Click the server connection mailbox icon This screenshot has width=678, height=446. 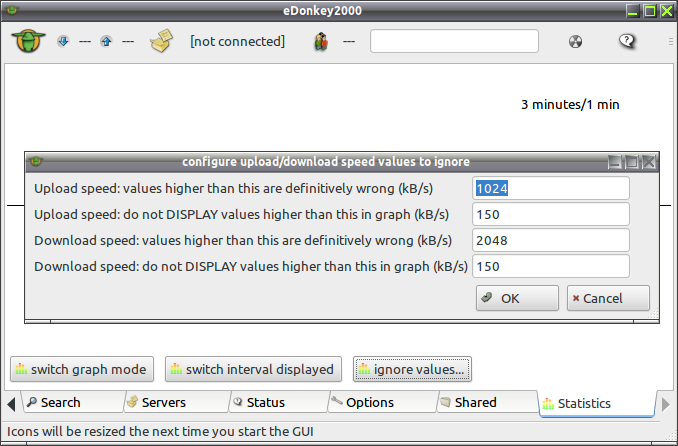pyautogui.click(x=161, y=41)
